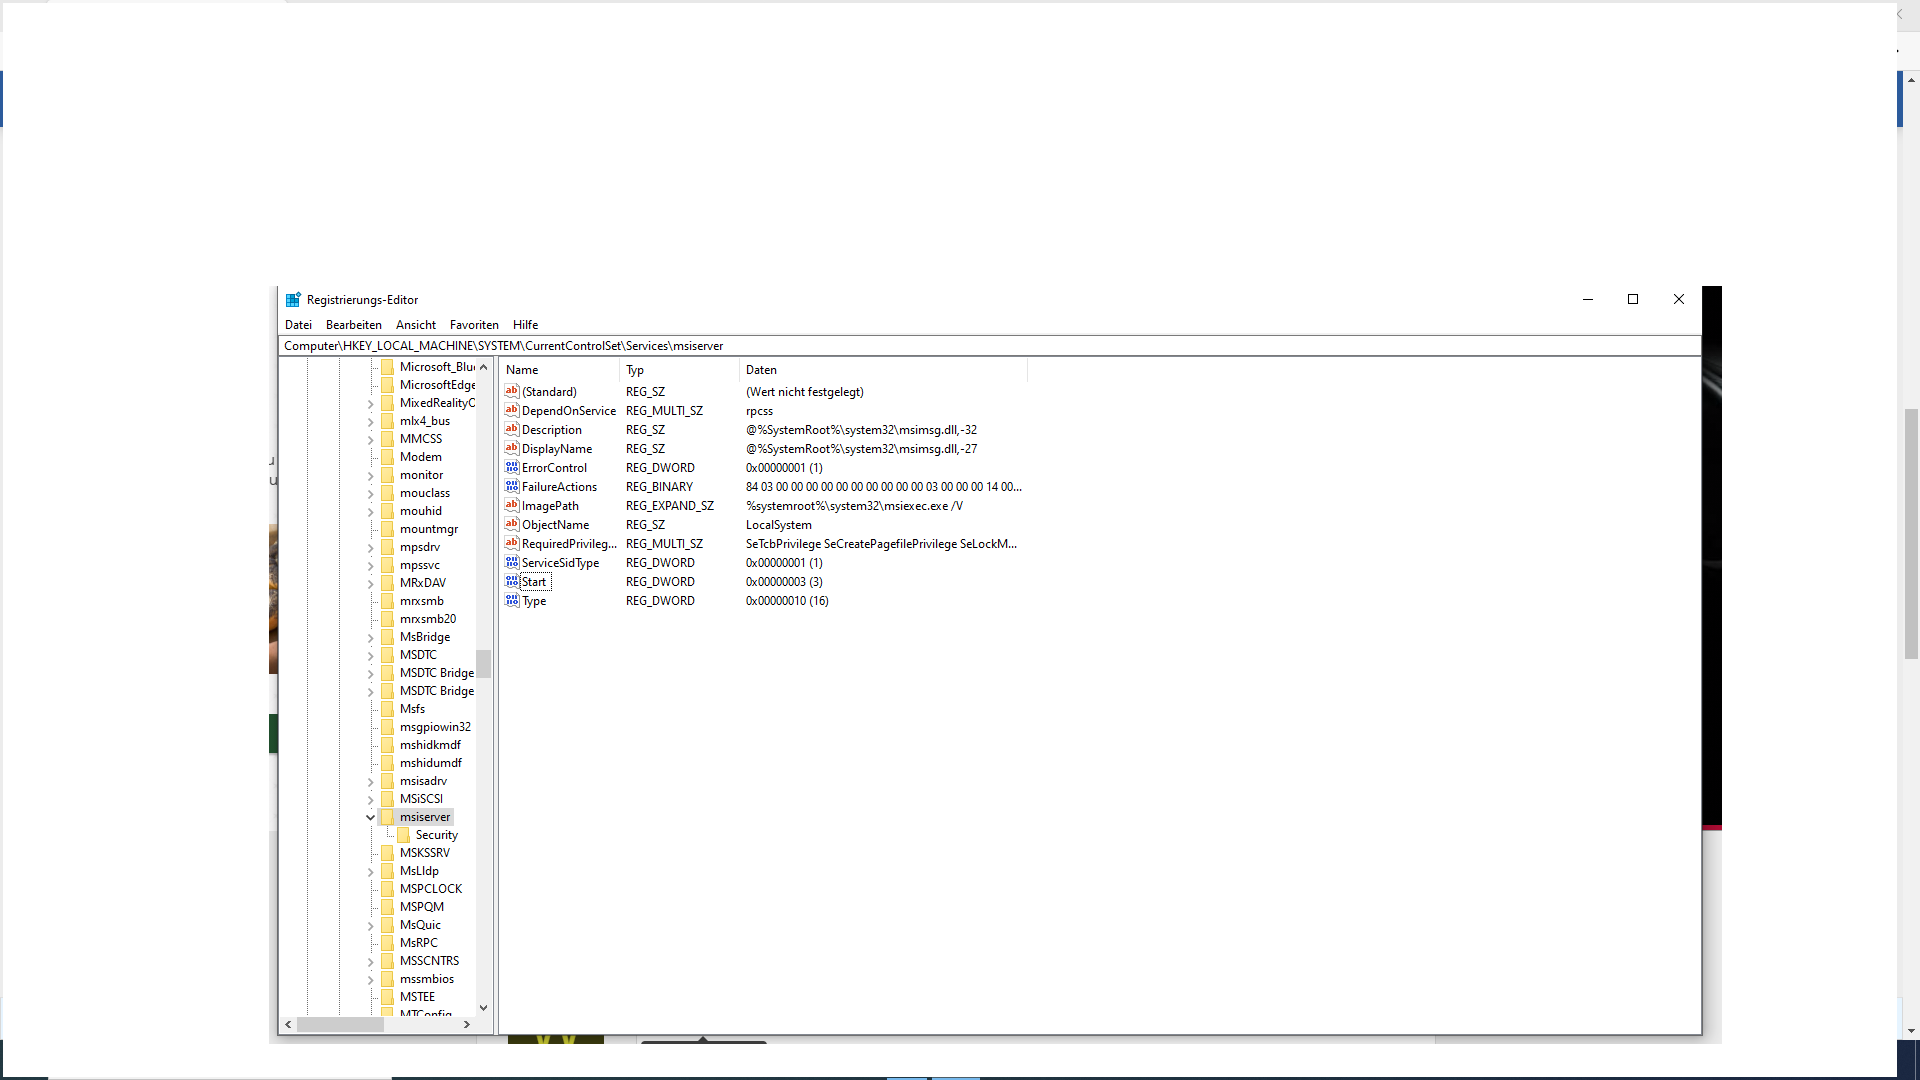Click the Registry Editor icon in the title bar
Screen dimensions: 1920x1080
(x=292, y=299)
